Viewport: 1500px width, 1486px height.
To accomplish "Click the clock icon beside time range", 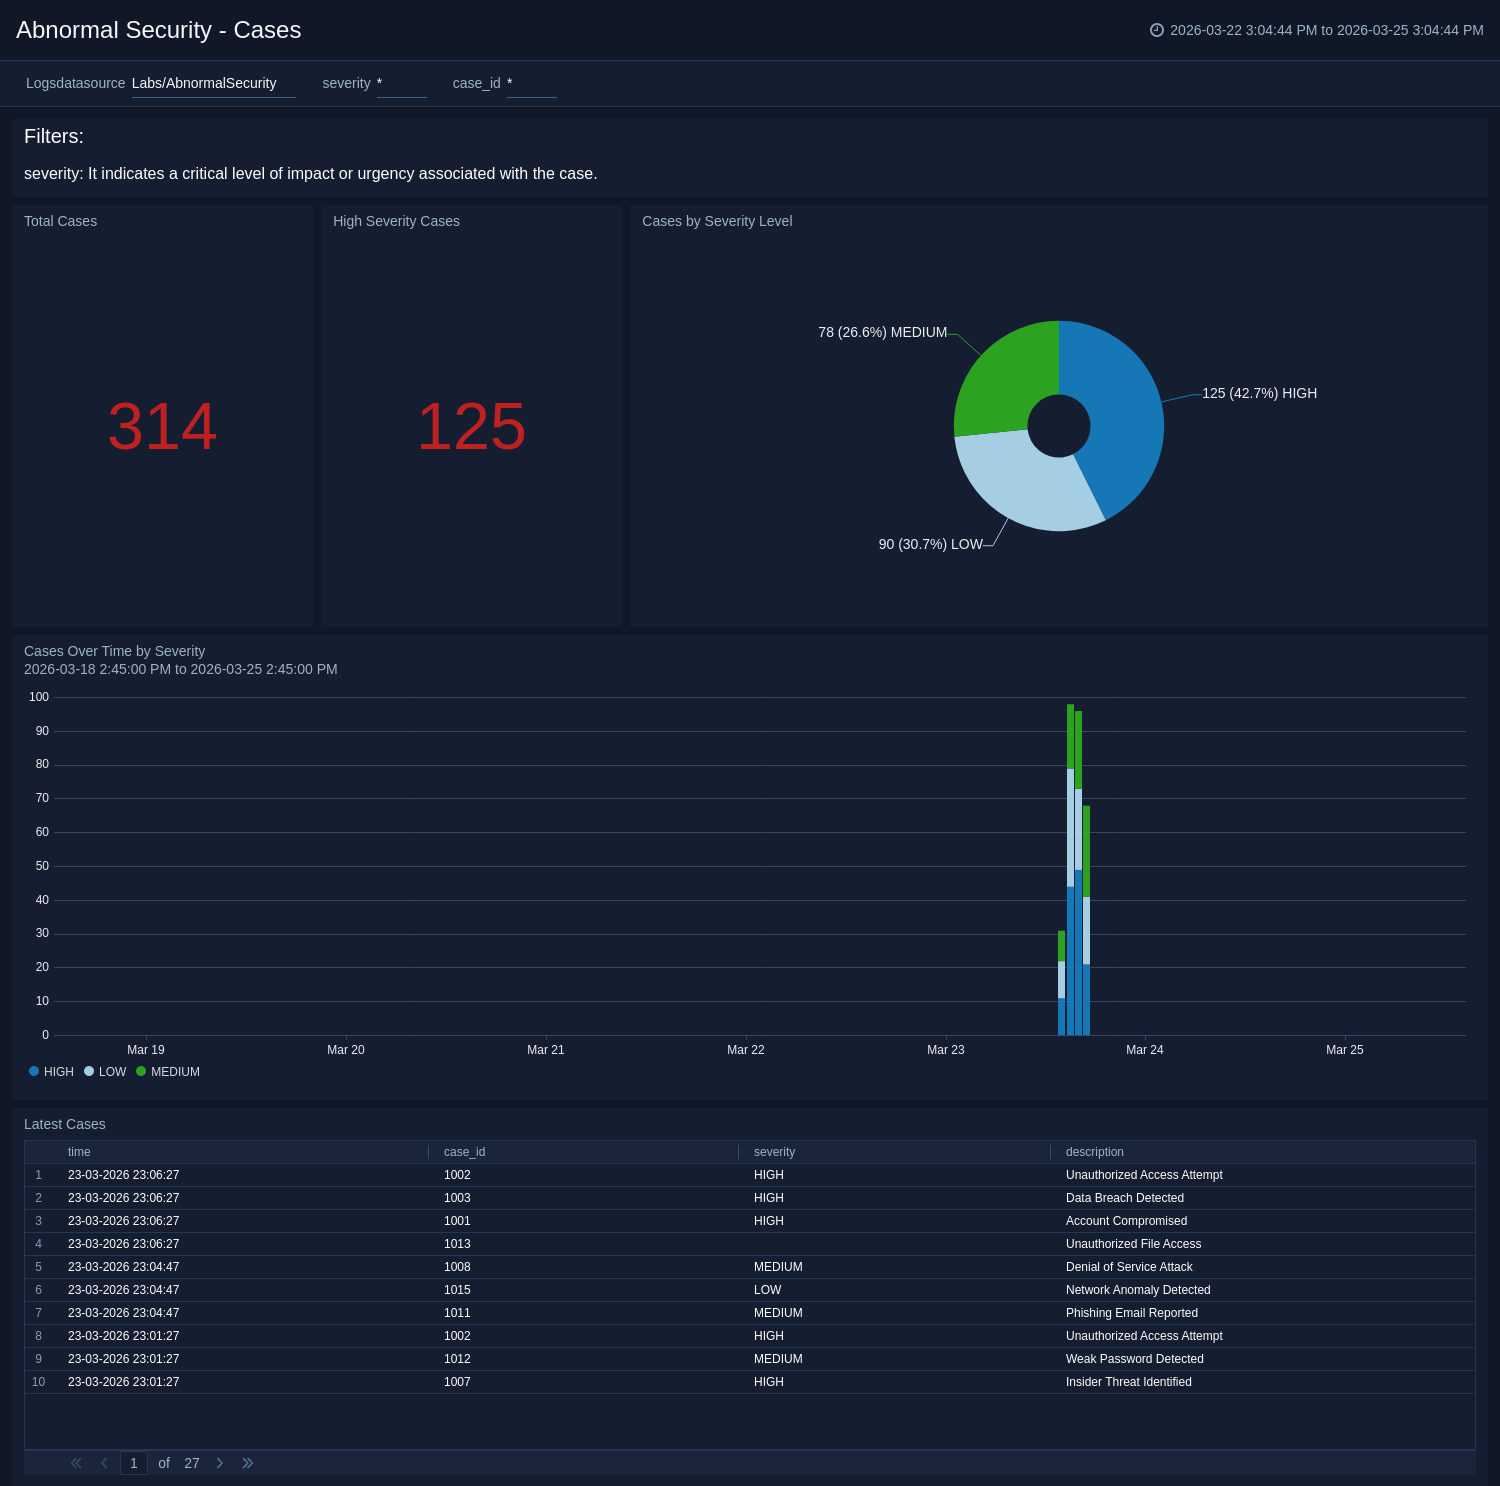I will click(x=1157, y=30).
